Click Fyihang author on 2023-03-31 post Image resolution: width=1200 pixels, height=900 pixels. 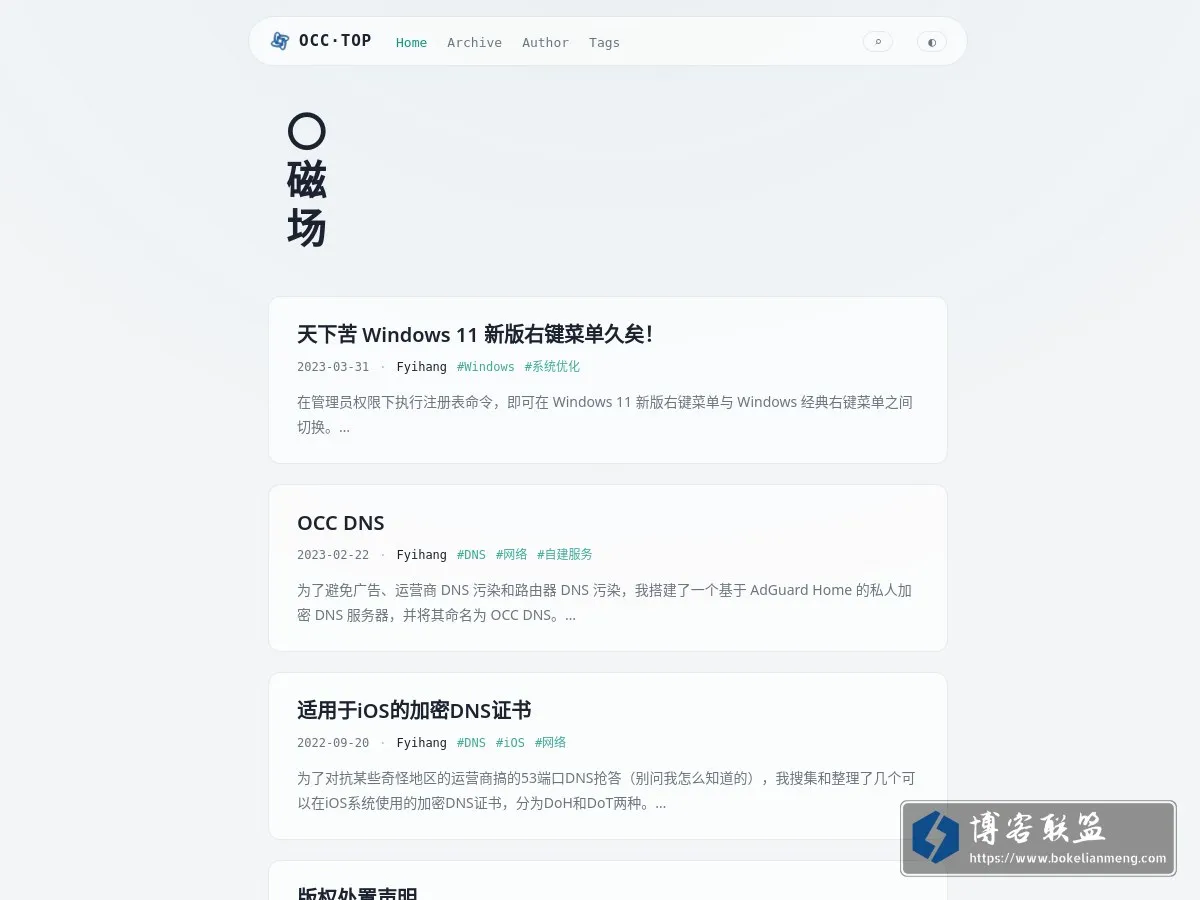coord(421,367)
